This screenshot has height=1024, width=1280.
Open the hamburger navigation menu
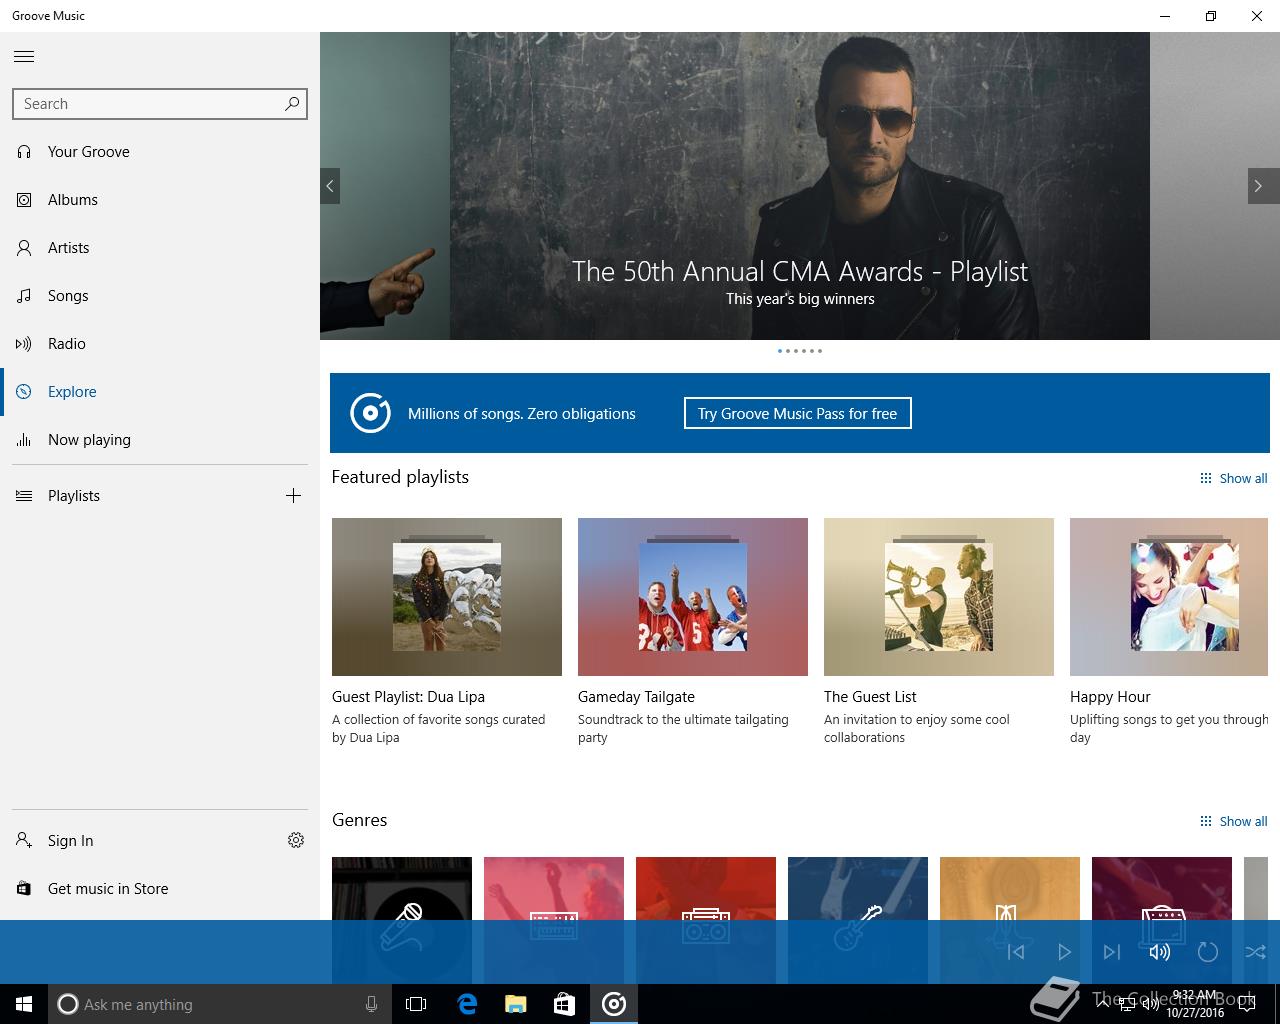(x=24, y=56)
